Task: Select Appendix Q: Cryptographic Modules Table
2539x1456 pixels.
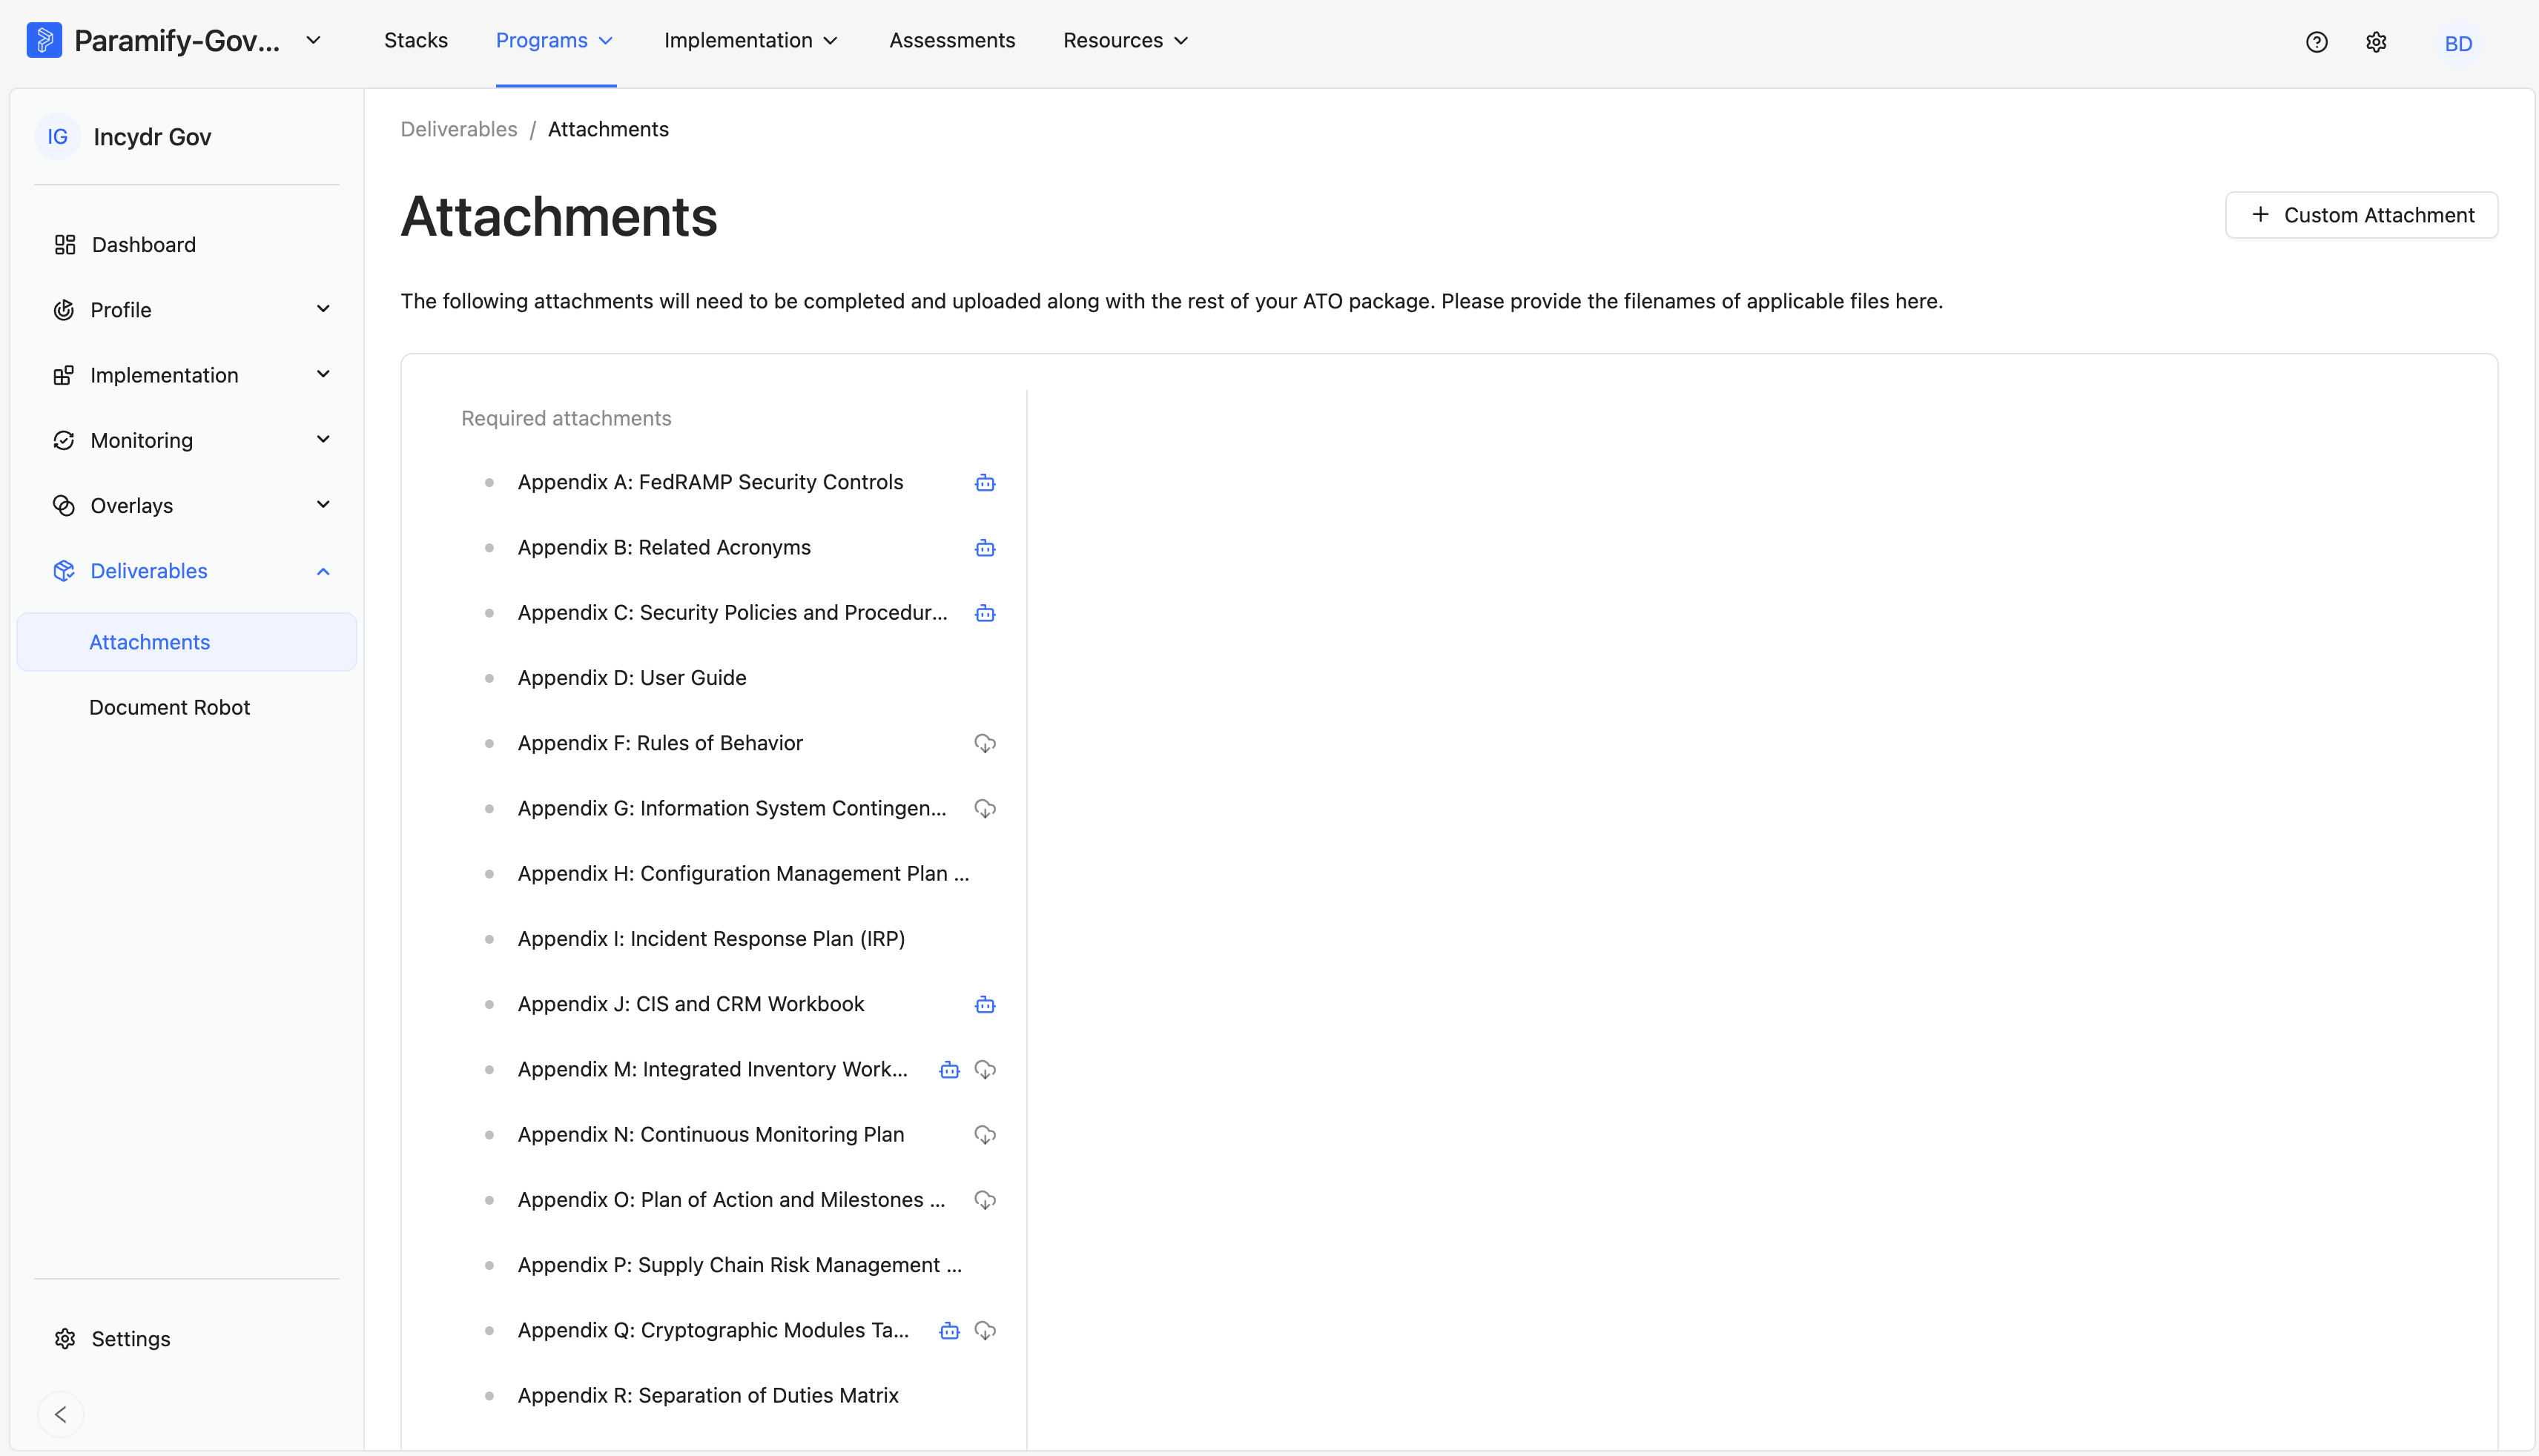Action: click(x=714, y=1331)
